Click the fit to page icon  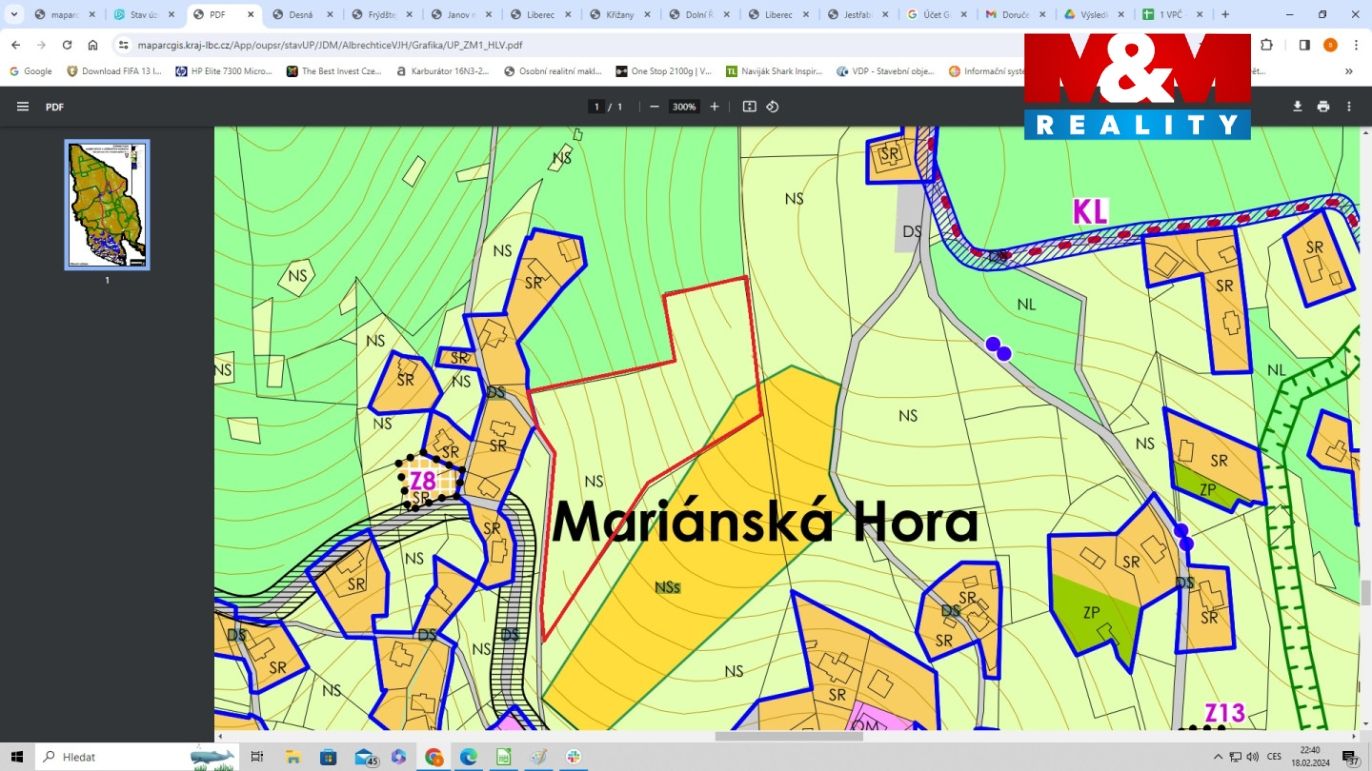(x=749, y=107)
